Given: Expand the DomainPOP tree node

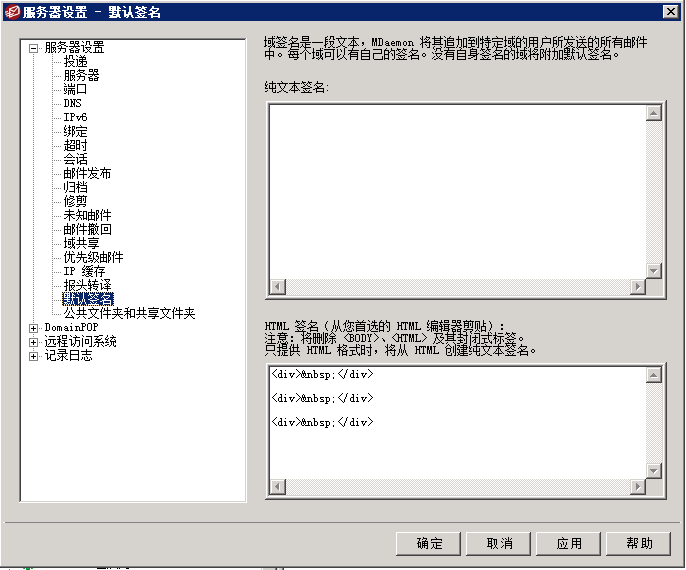Looking at the screenshot, I should pos(34,327).
